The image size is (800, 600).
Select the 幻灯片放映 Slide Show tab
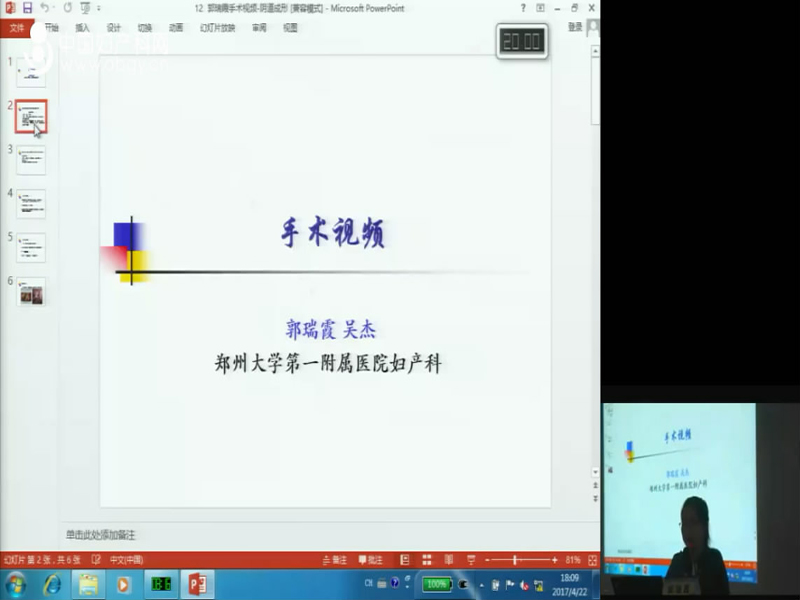tap(217, 28)
